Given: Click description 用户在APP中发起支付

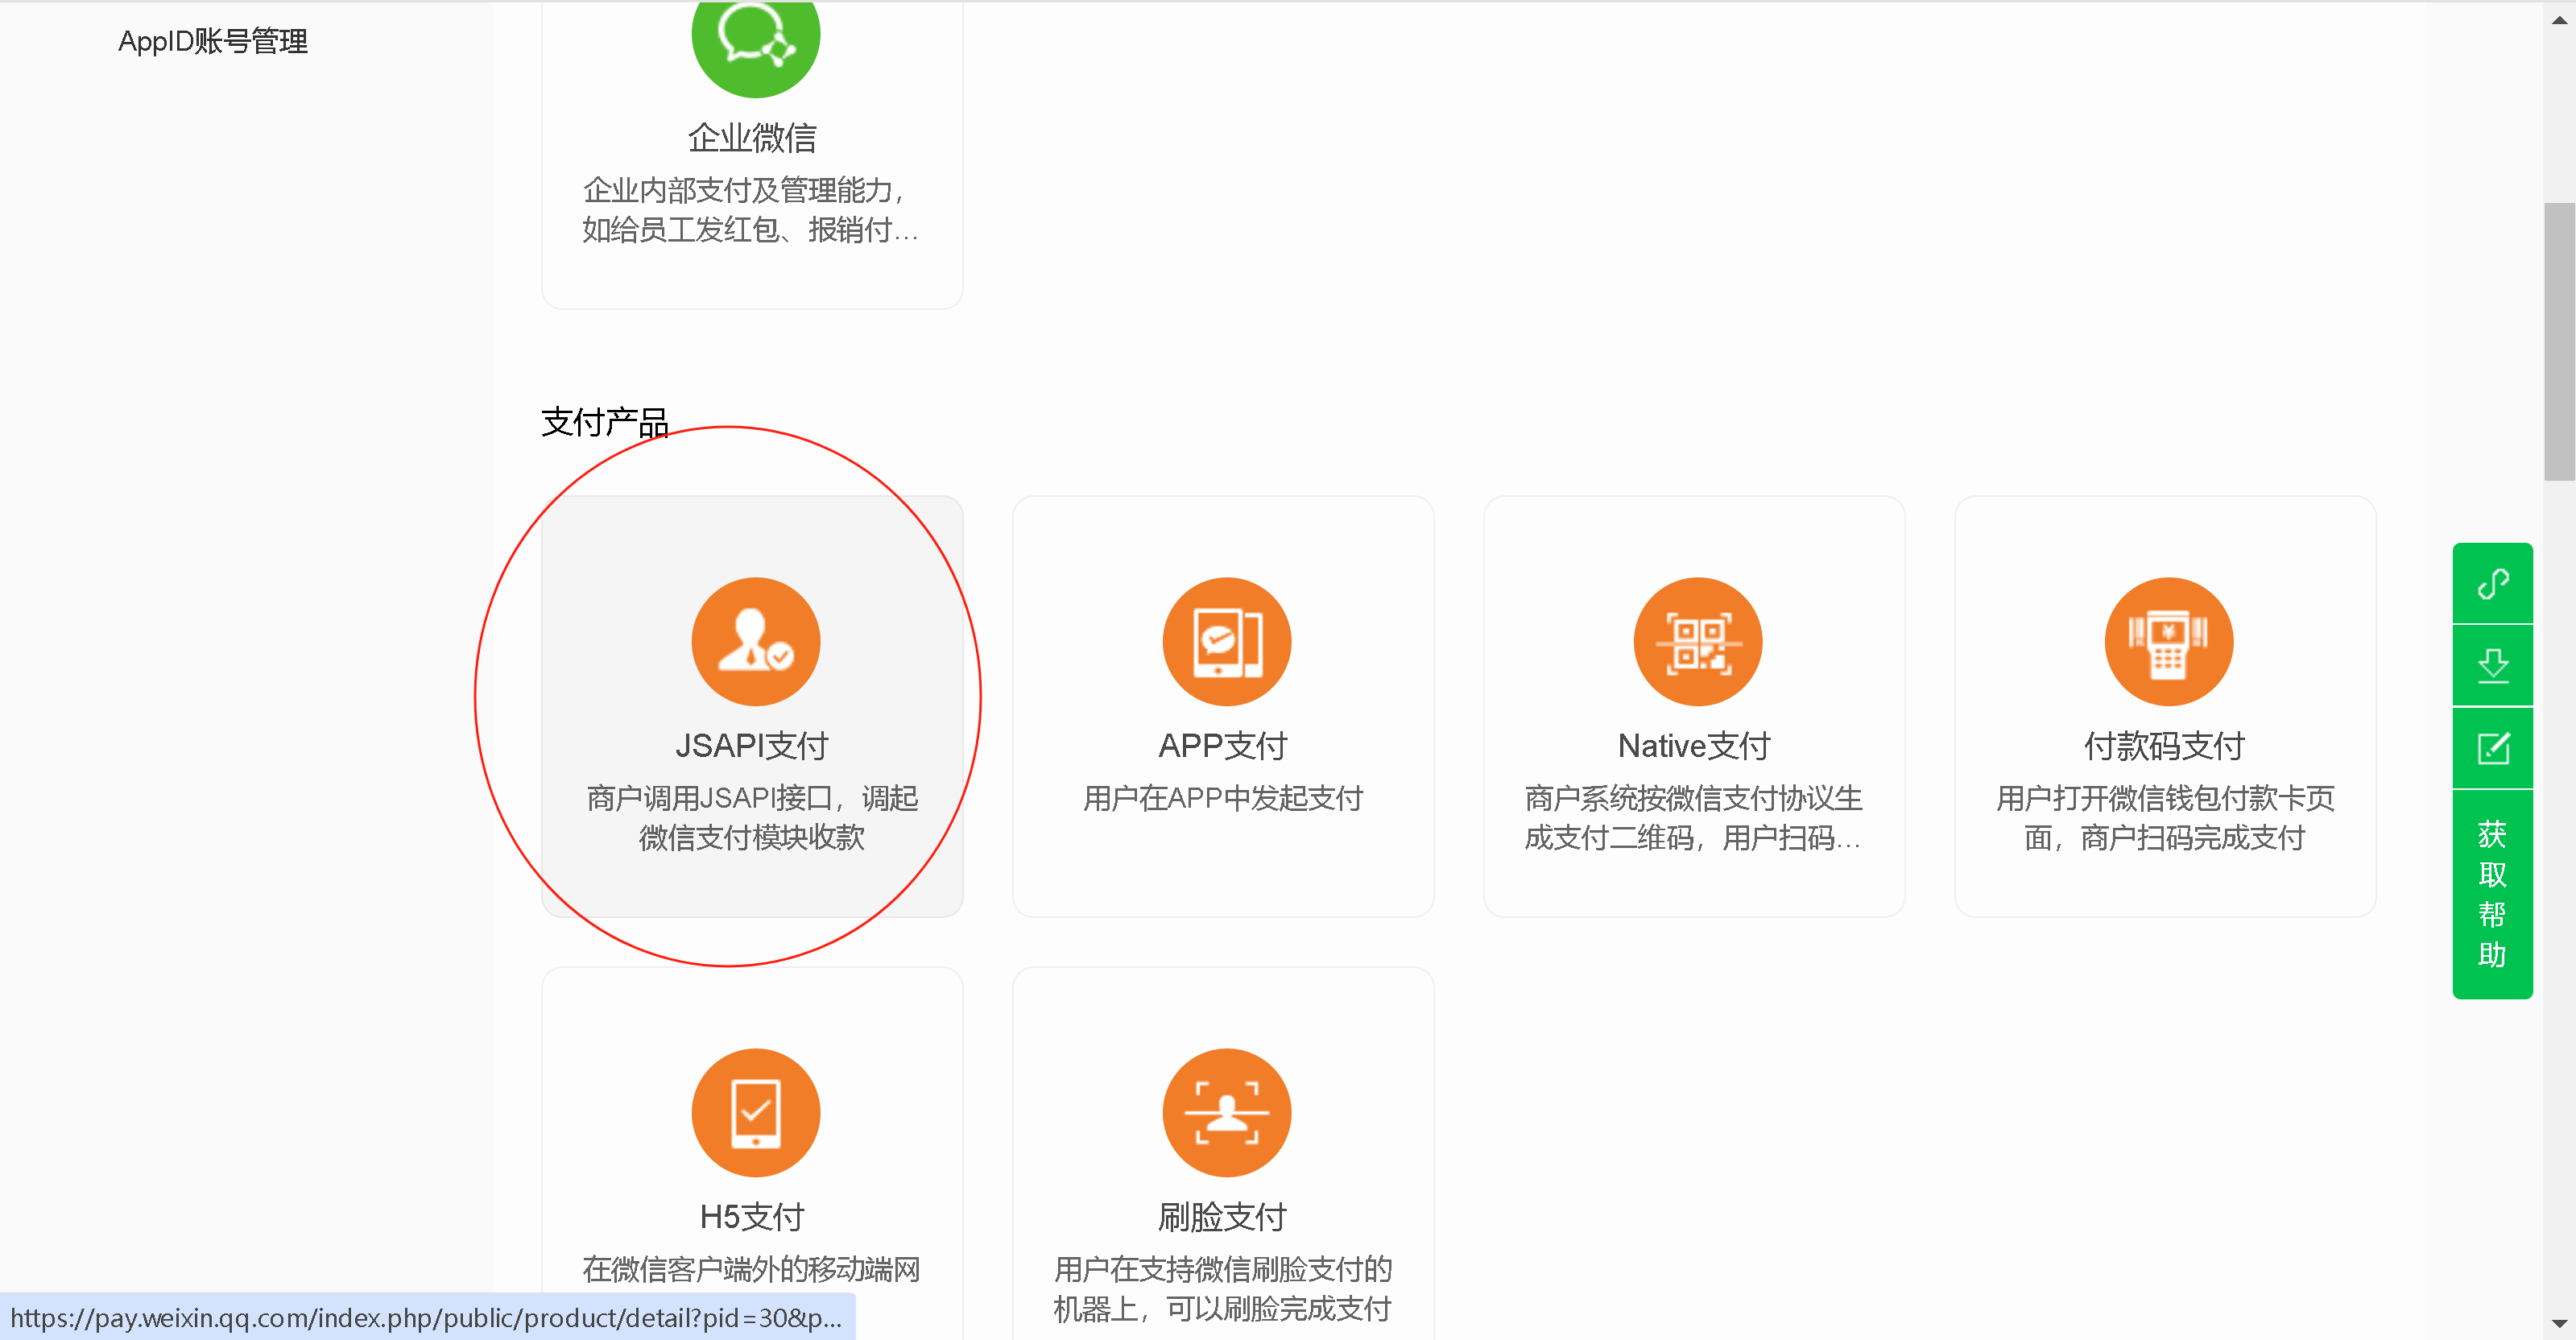Looking at the screenshot, I should click(1223, 797).
